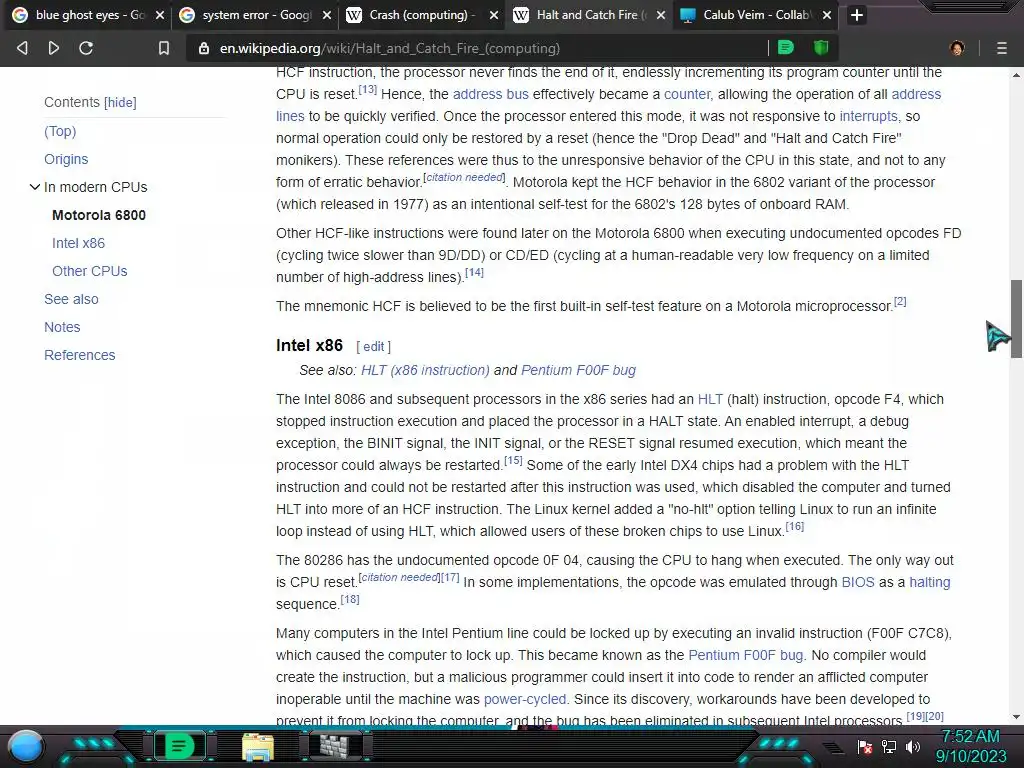The width and height of the screenshot is (1024, 768).
Task: Open the browser hamburger menu
Action: click(1002, 48)
